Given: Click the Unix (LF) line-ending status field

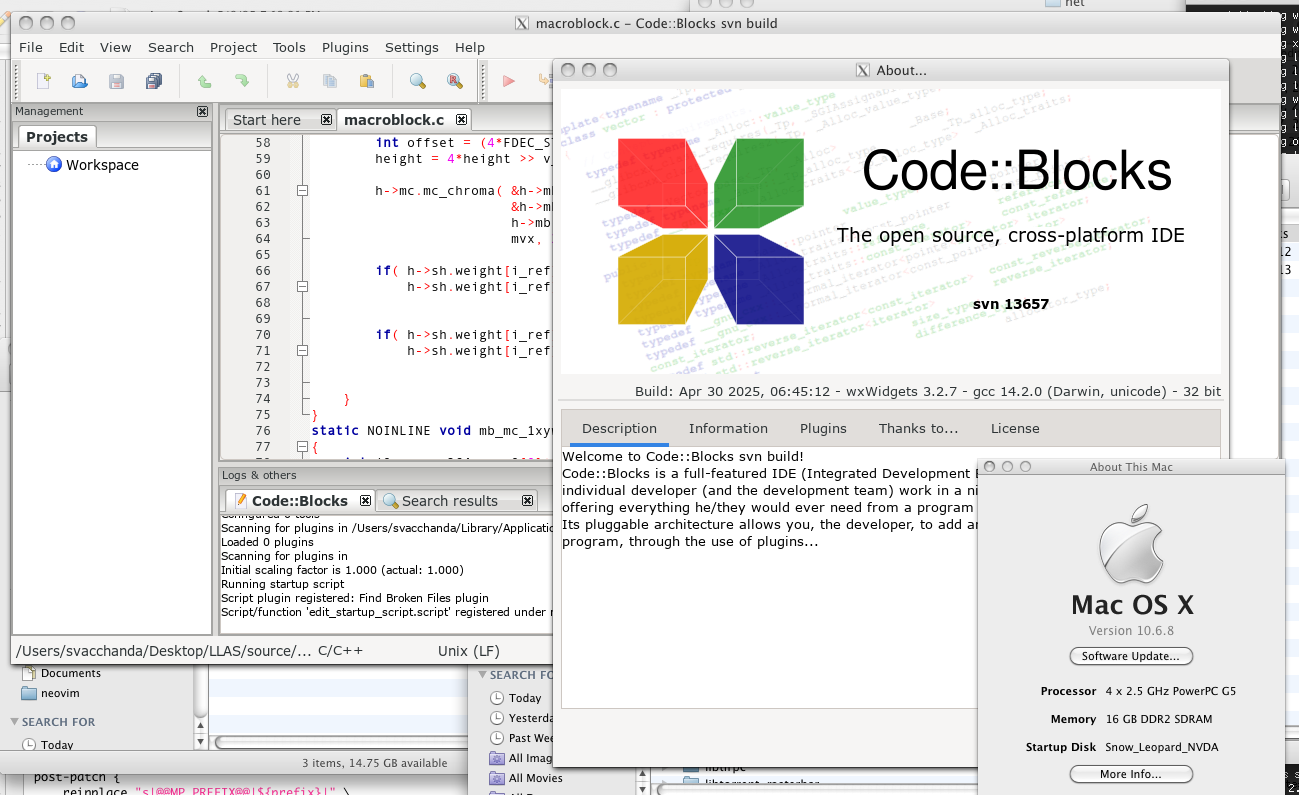Looking at the screenshot, I should point(468,651).
